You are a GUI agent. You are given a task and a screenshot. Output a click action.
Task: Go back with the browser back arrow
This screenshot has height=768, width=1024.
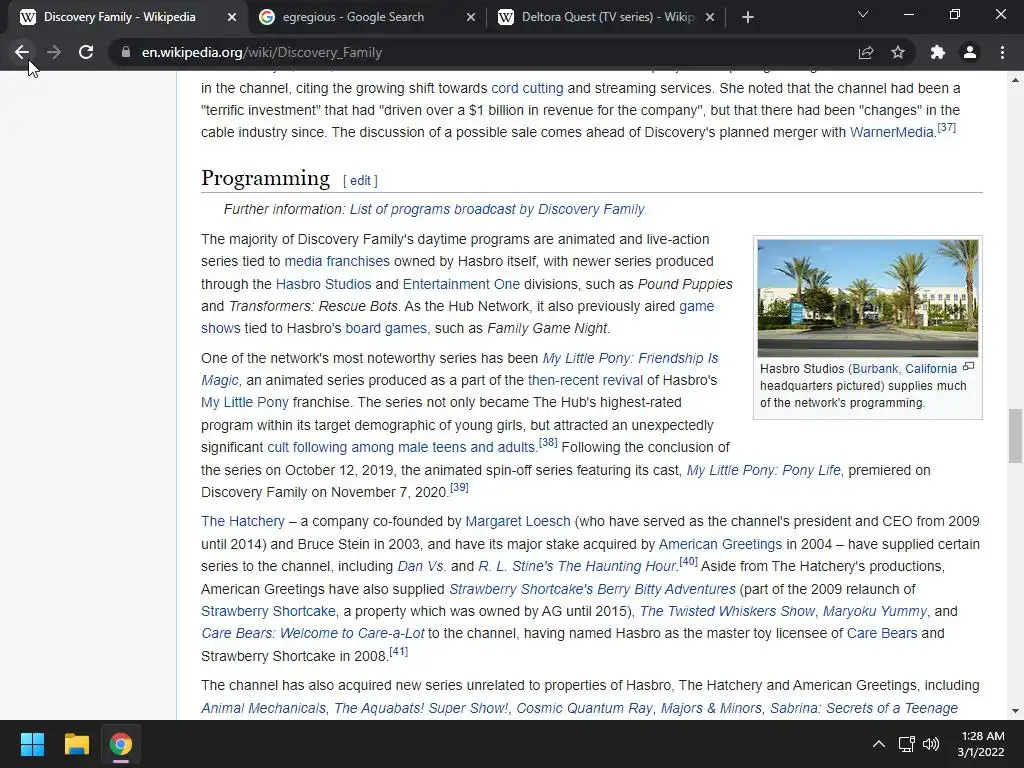point(22,52)
